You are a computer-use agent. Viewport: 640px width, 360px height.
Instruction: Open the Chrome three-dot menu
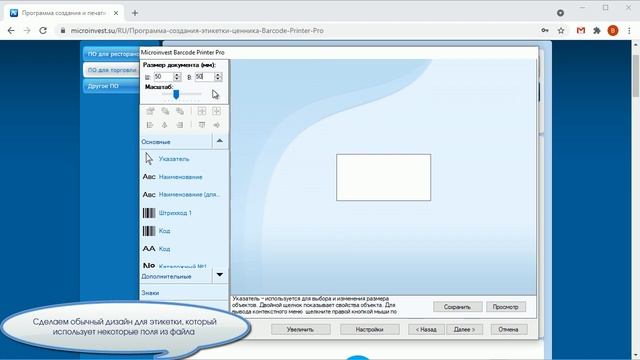tap(629, 31)
